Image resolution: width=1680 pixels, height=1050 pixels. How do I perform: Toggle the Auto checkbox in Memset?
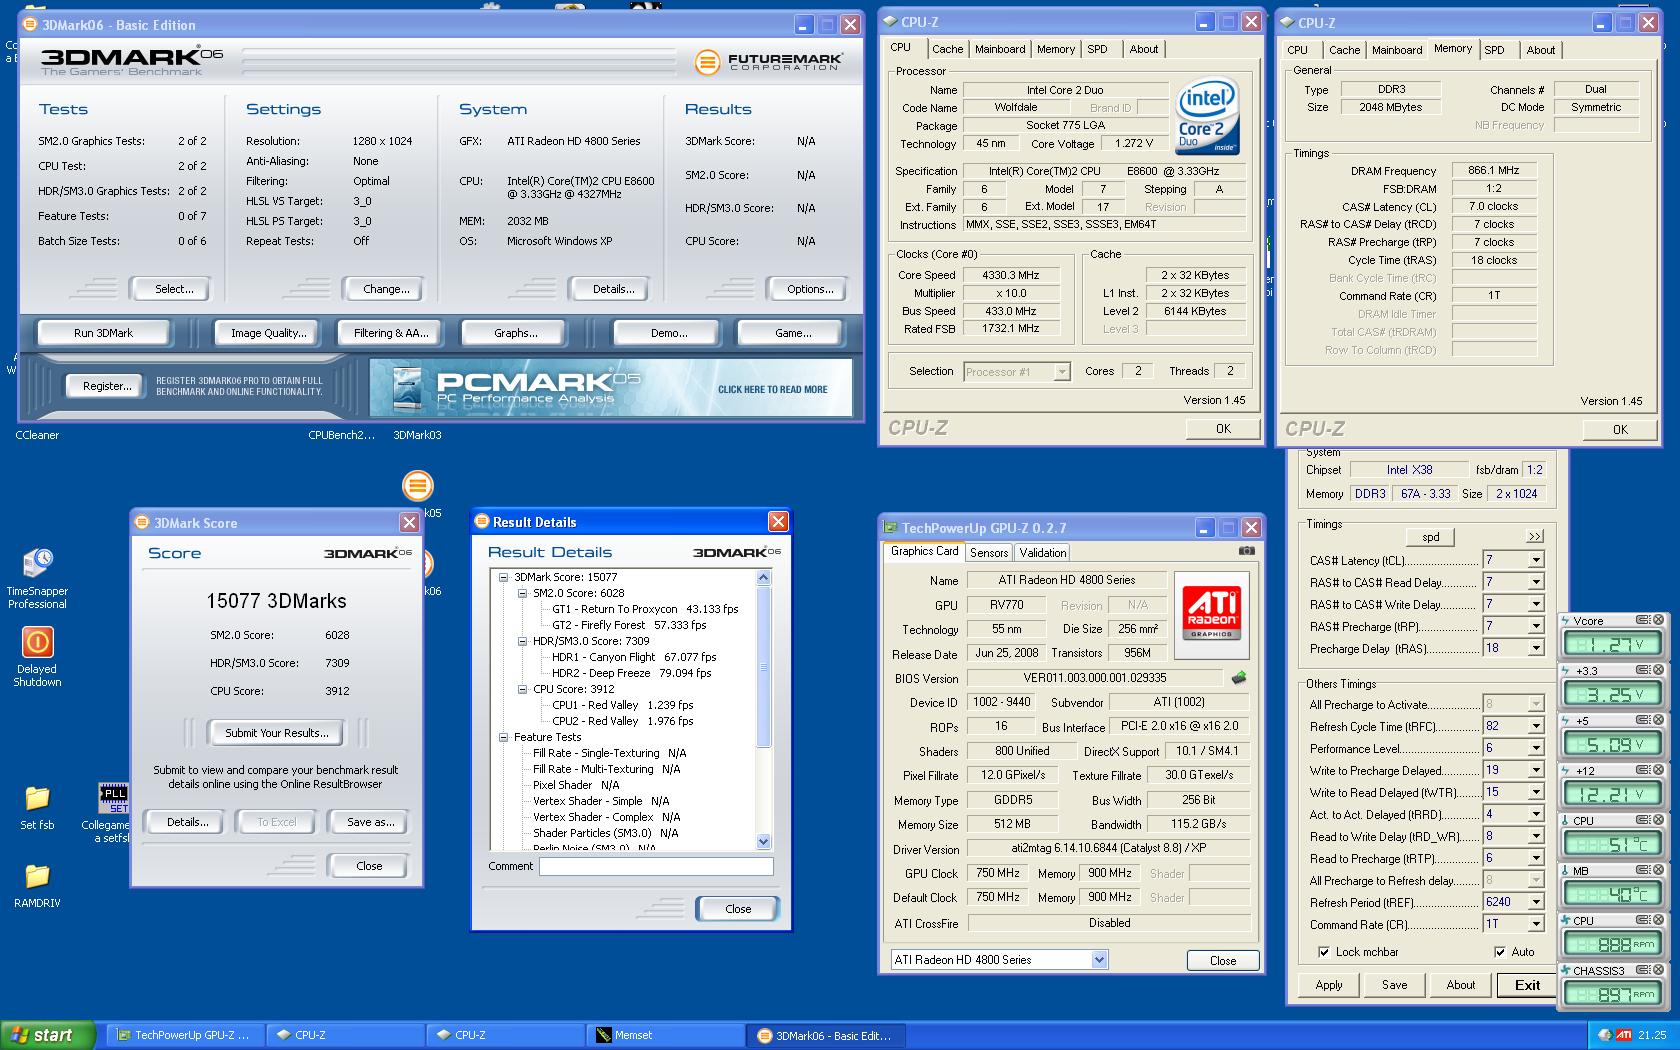click(x=1500, y=952)
